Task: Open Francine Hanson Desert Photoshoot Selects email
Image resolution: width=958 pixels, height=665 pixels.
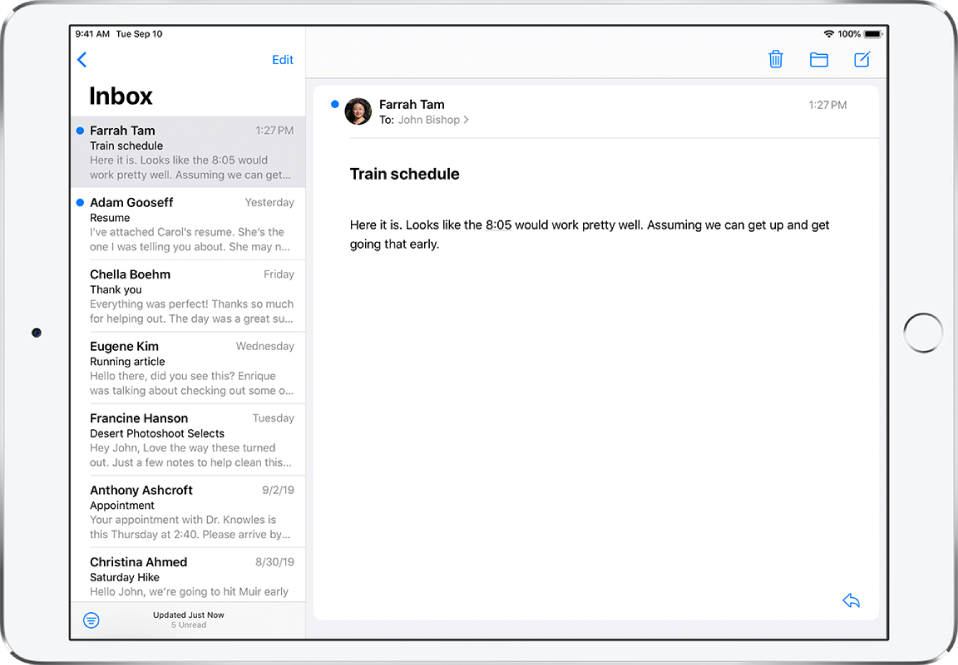Action: click(x=188, y=440)
